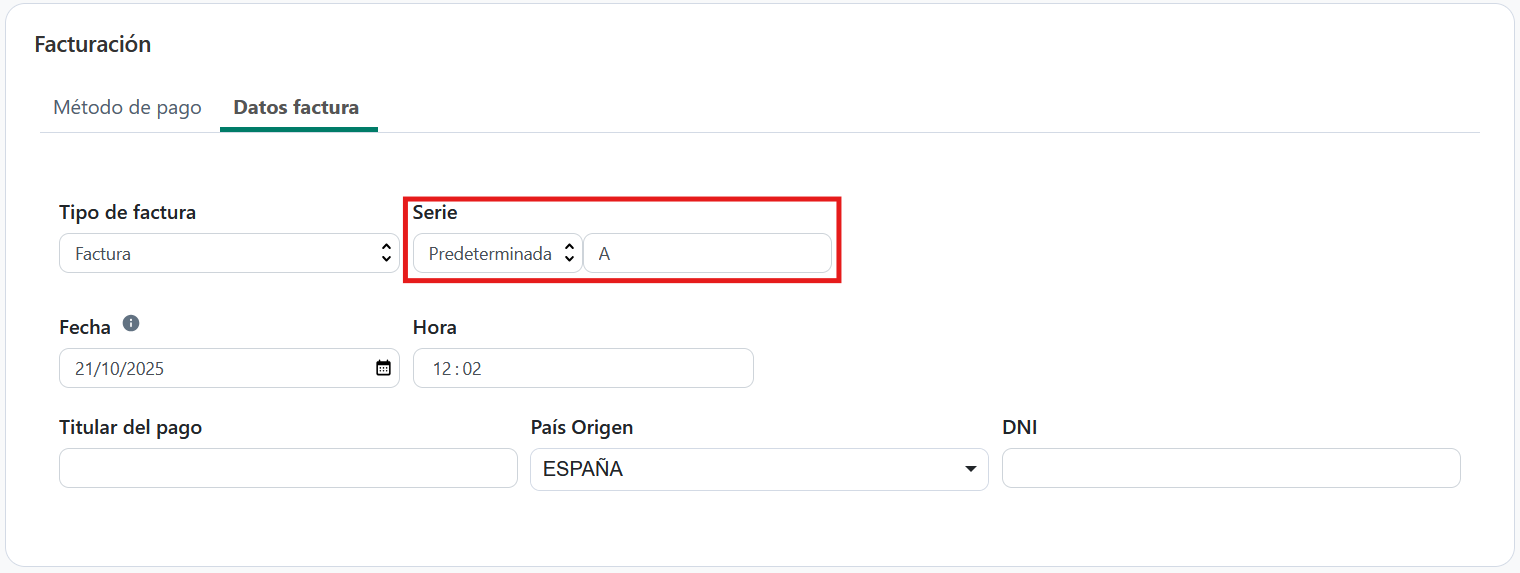Select the hour 12 in Hora field
Viewport: 1520px width, 573px height.
(x=441, y=369)
